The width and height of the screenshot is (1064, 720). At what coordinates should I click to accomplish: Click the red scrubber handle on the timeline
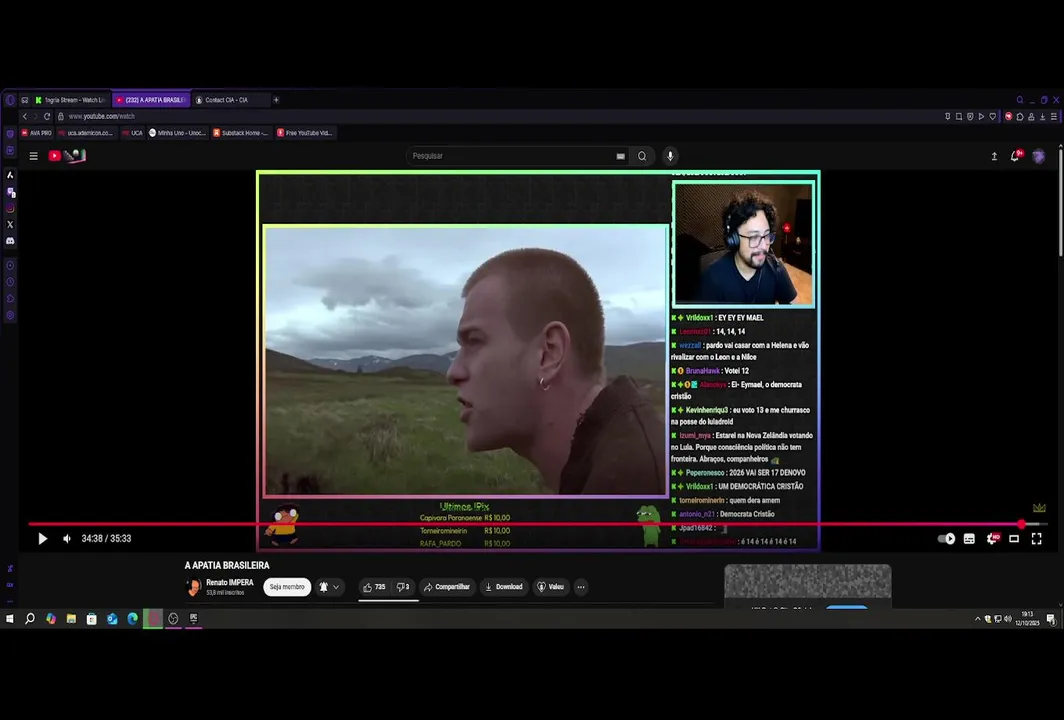(x=1021, y=524)
